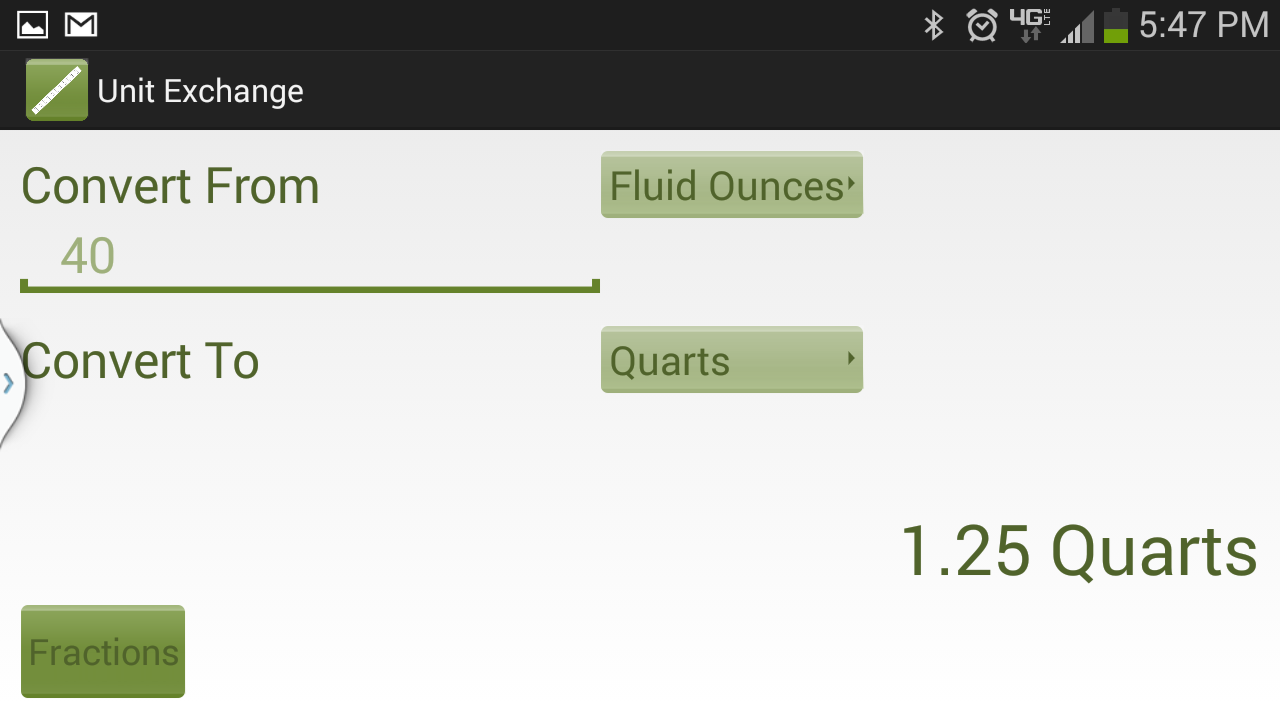Tap the Unit Exchange title text
This screenshot has width=1280, height=720.
click(200, 91)
